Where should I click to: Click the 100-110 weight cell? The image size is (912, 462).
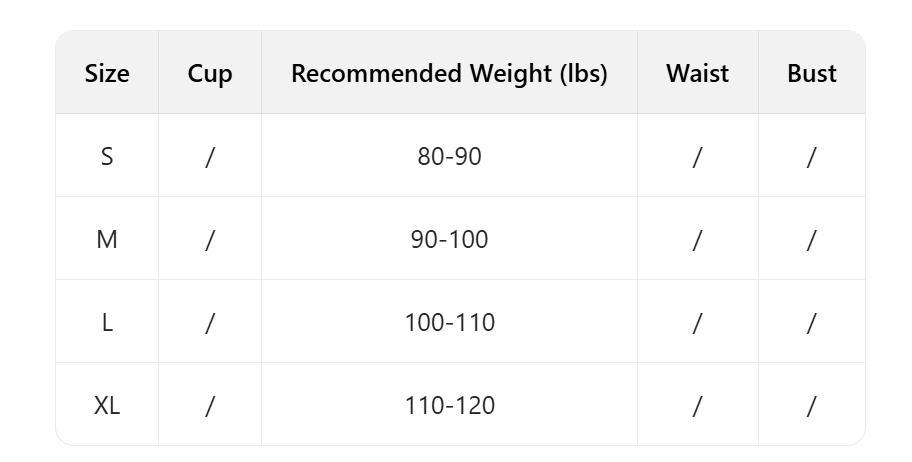[449, 322]
